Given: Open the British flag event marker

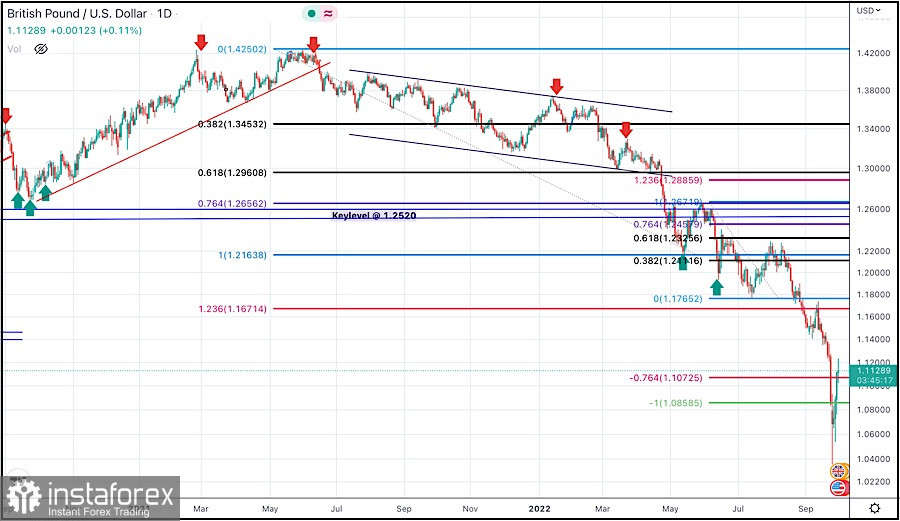Looking at the screenshot, I should 838,472.
